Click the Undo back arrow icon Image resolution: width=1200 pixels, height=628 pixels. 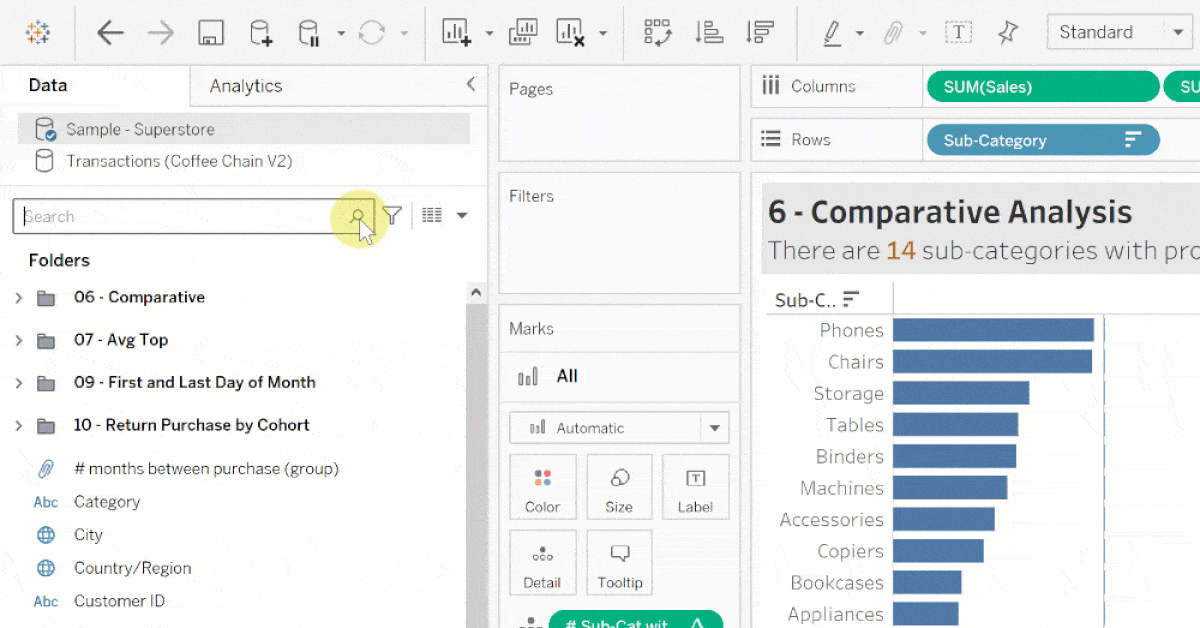coord(110,33)
